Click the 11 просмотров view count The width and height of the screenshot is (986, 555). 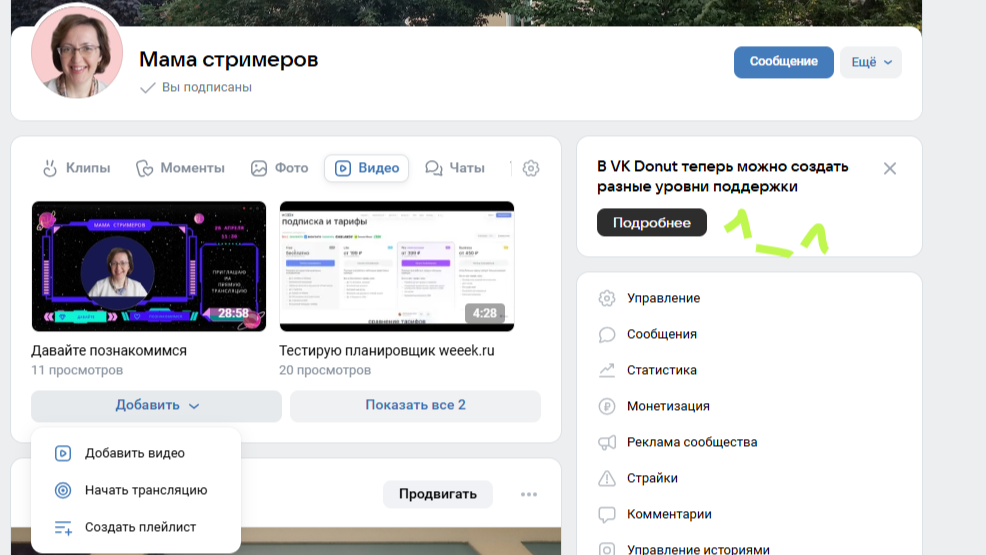point(77,370)
